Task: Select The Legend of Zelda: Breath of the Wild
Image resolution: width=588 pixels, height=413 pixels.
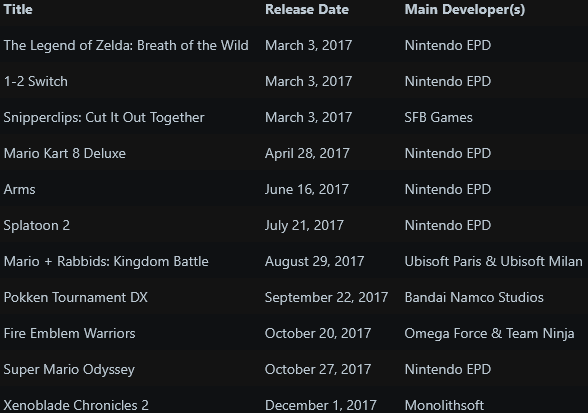Action: 126,45
